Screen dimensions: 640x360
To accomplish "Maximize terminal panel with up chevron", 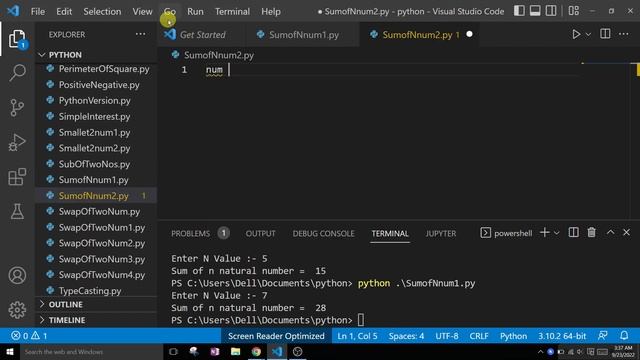I will click(610, 232).
